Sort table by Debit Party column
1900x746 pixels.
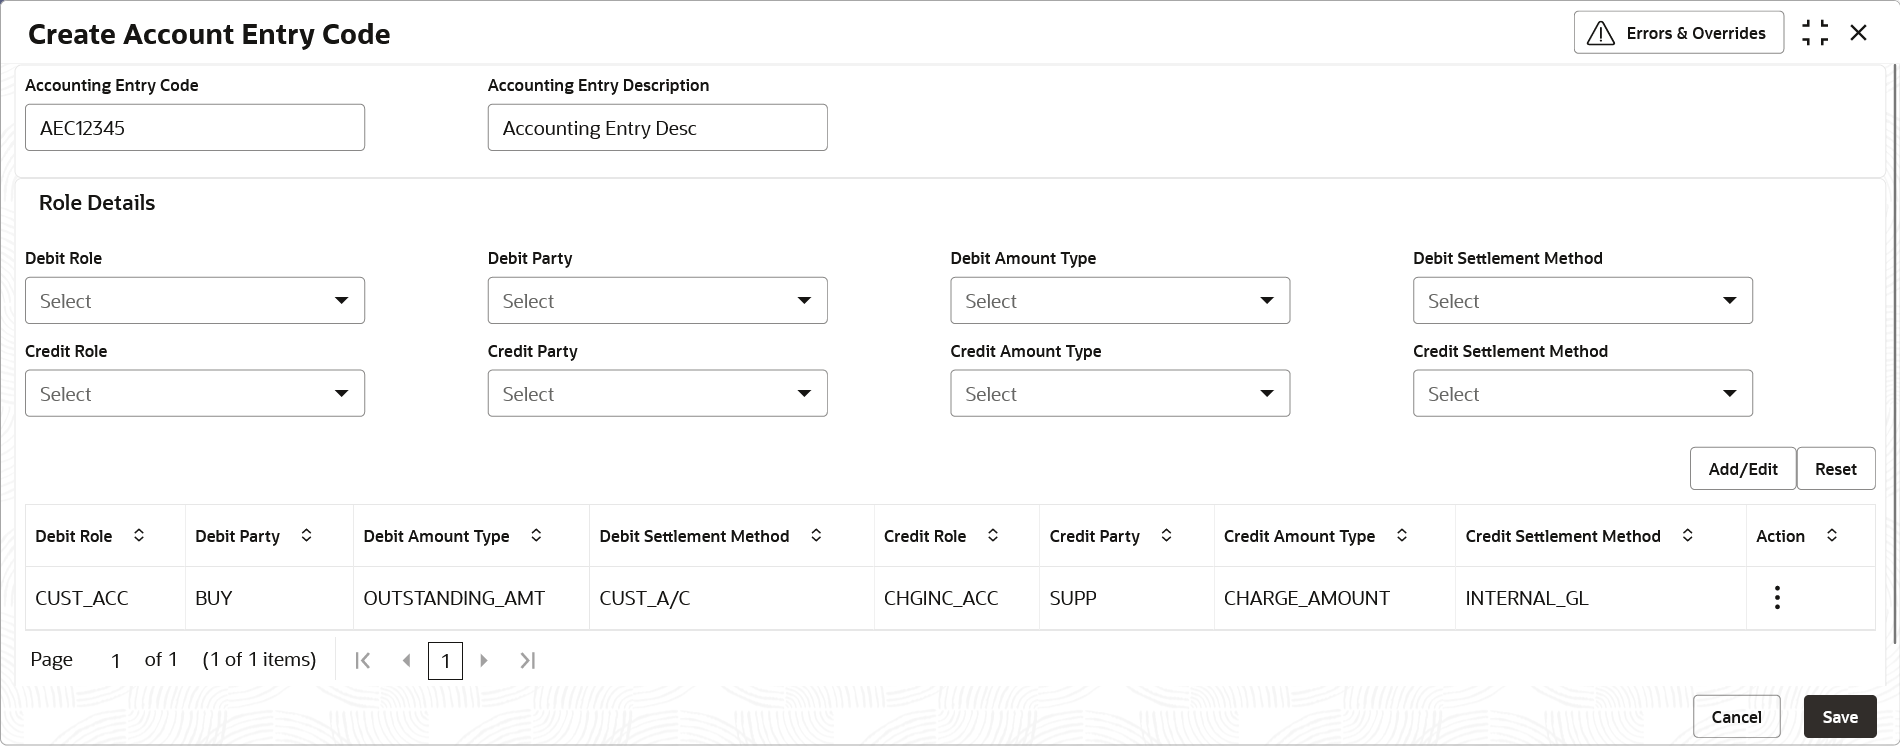[306, 536]
